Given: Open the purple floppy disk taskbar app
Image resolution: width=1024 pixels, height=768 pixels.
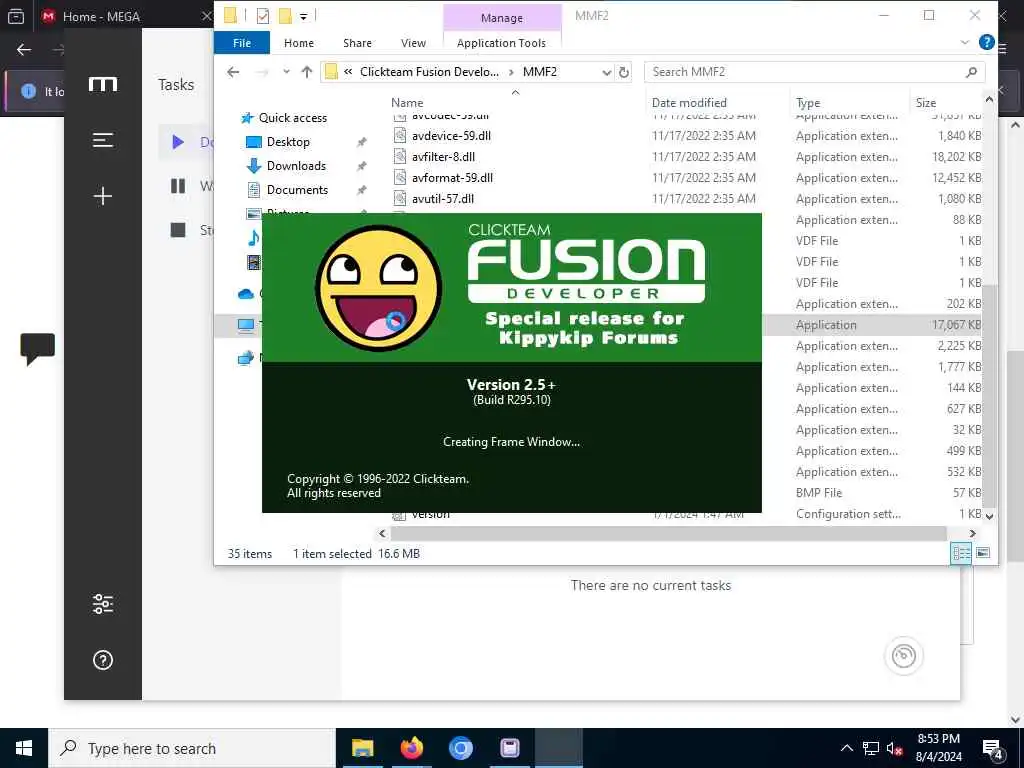Looking at the screenshot, I should pos(509,748).
